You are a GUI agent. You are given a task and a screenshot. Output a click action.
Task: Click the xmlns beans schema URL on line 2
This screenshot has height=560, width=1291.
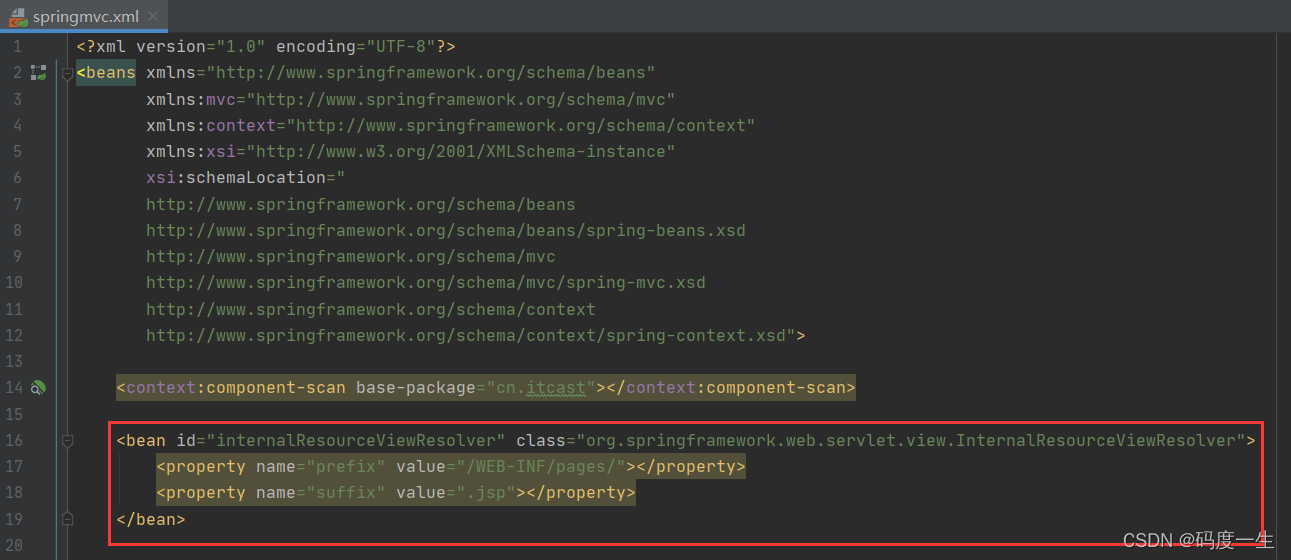pyautogui.click(x=431, y=73)
